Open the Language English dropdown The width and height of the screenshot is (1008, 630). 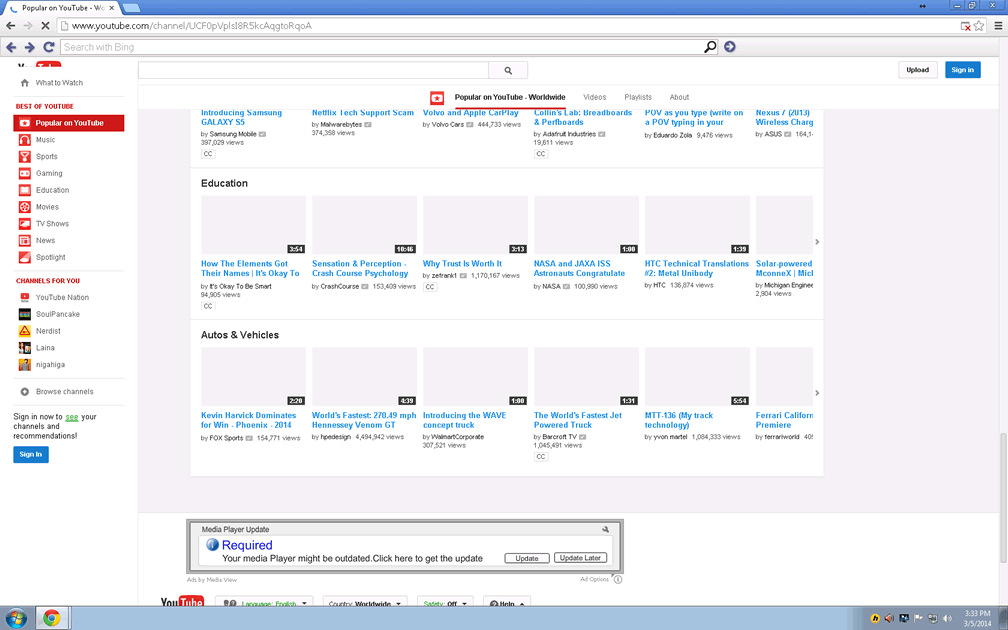point(264,604)
